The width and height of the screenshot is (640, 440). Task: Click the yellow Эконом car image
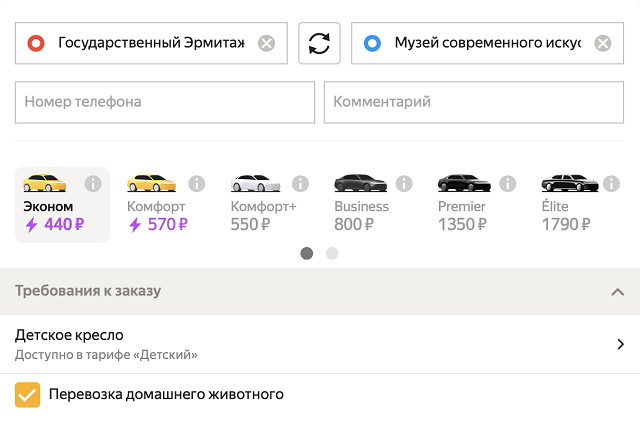click(44, 183)
